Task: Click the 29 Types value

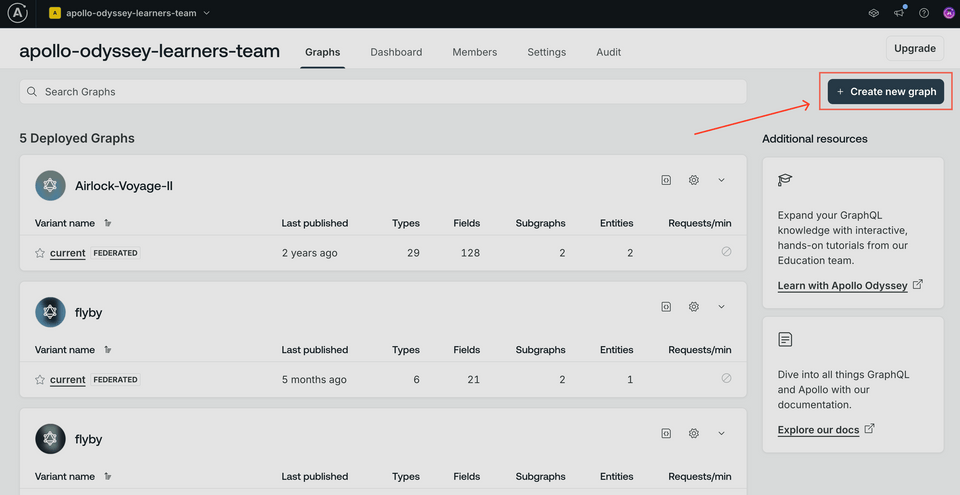Action: click(413, 253)
